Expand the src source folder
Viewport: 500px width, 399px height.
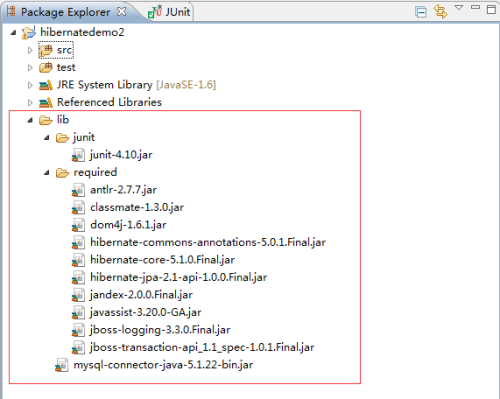tap(30, 50)
